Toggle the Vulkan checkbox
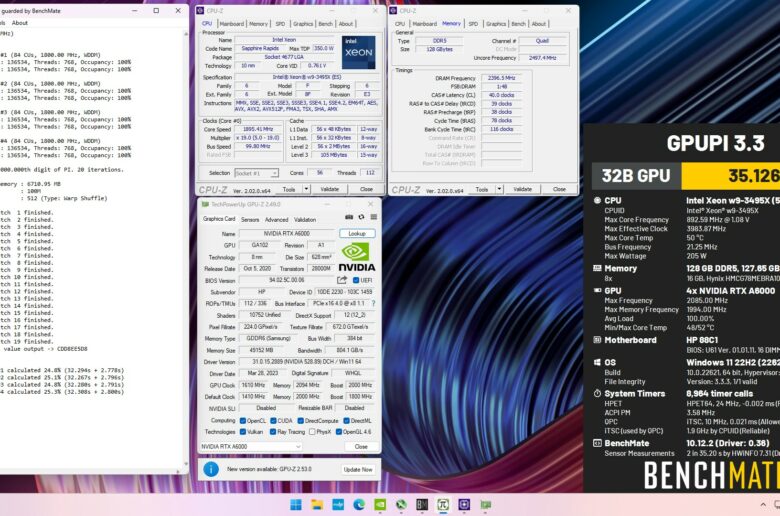Image resolution: width=780 pixels, height=516 pixels. tap(243, 432)
